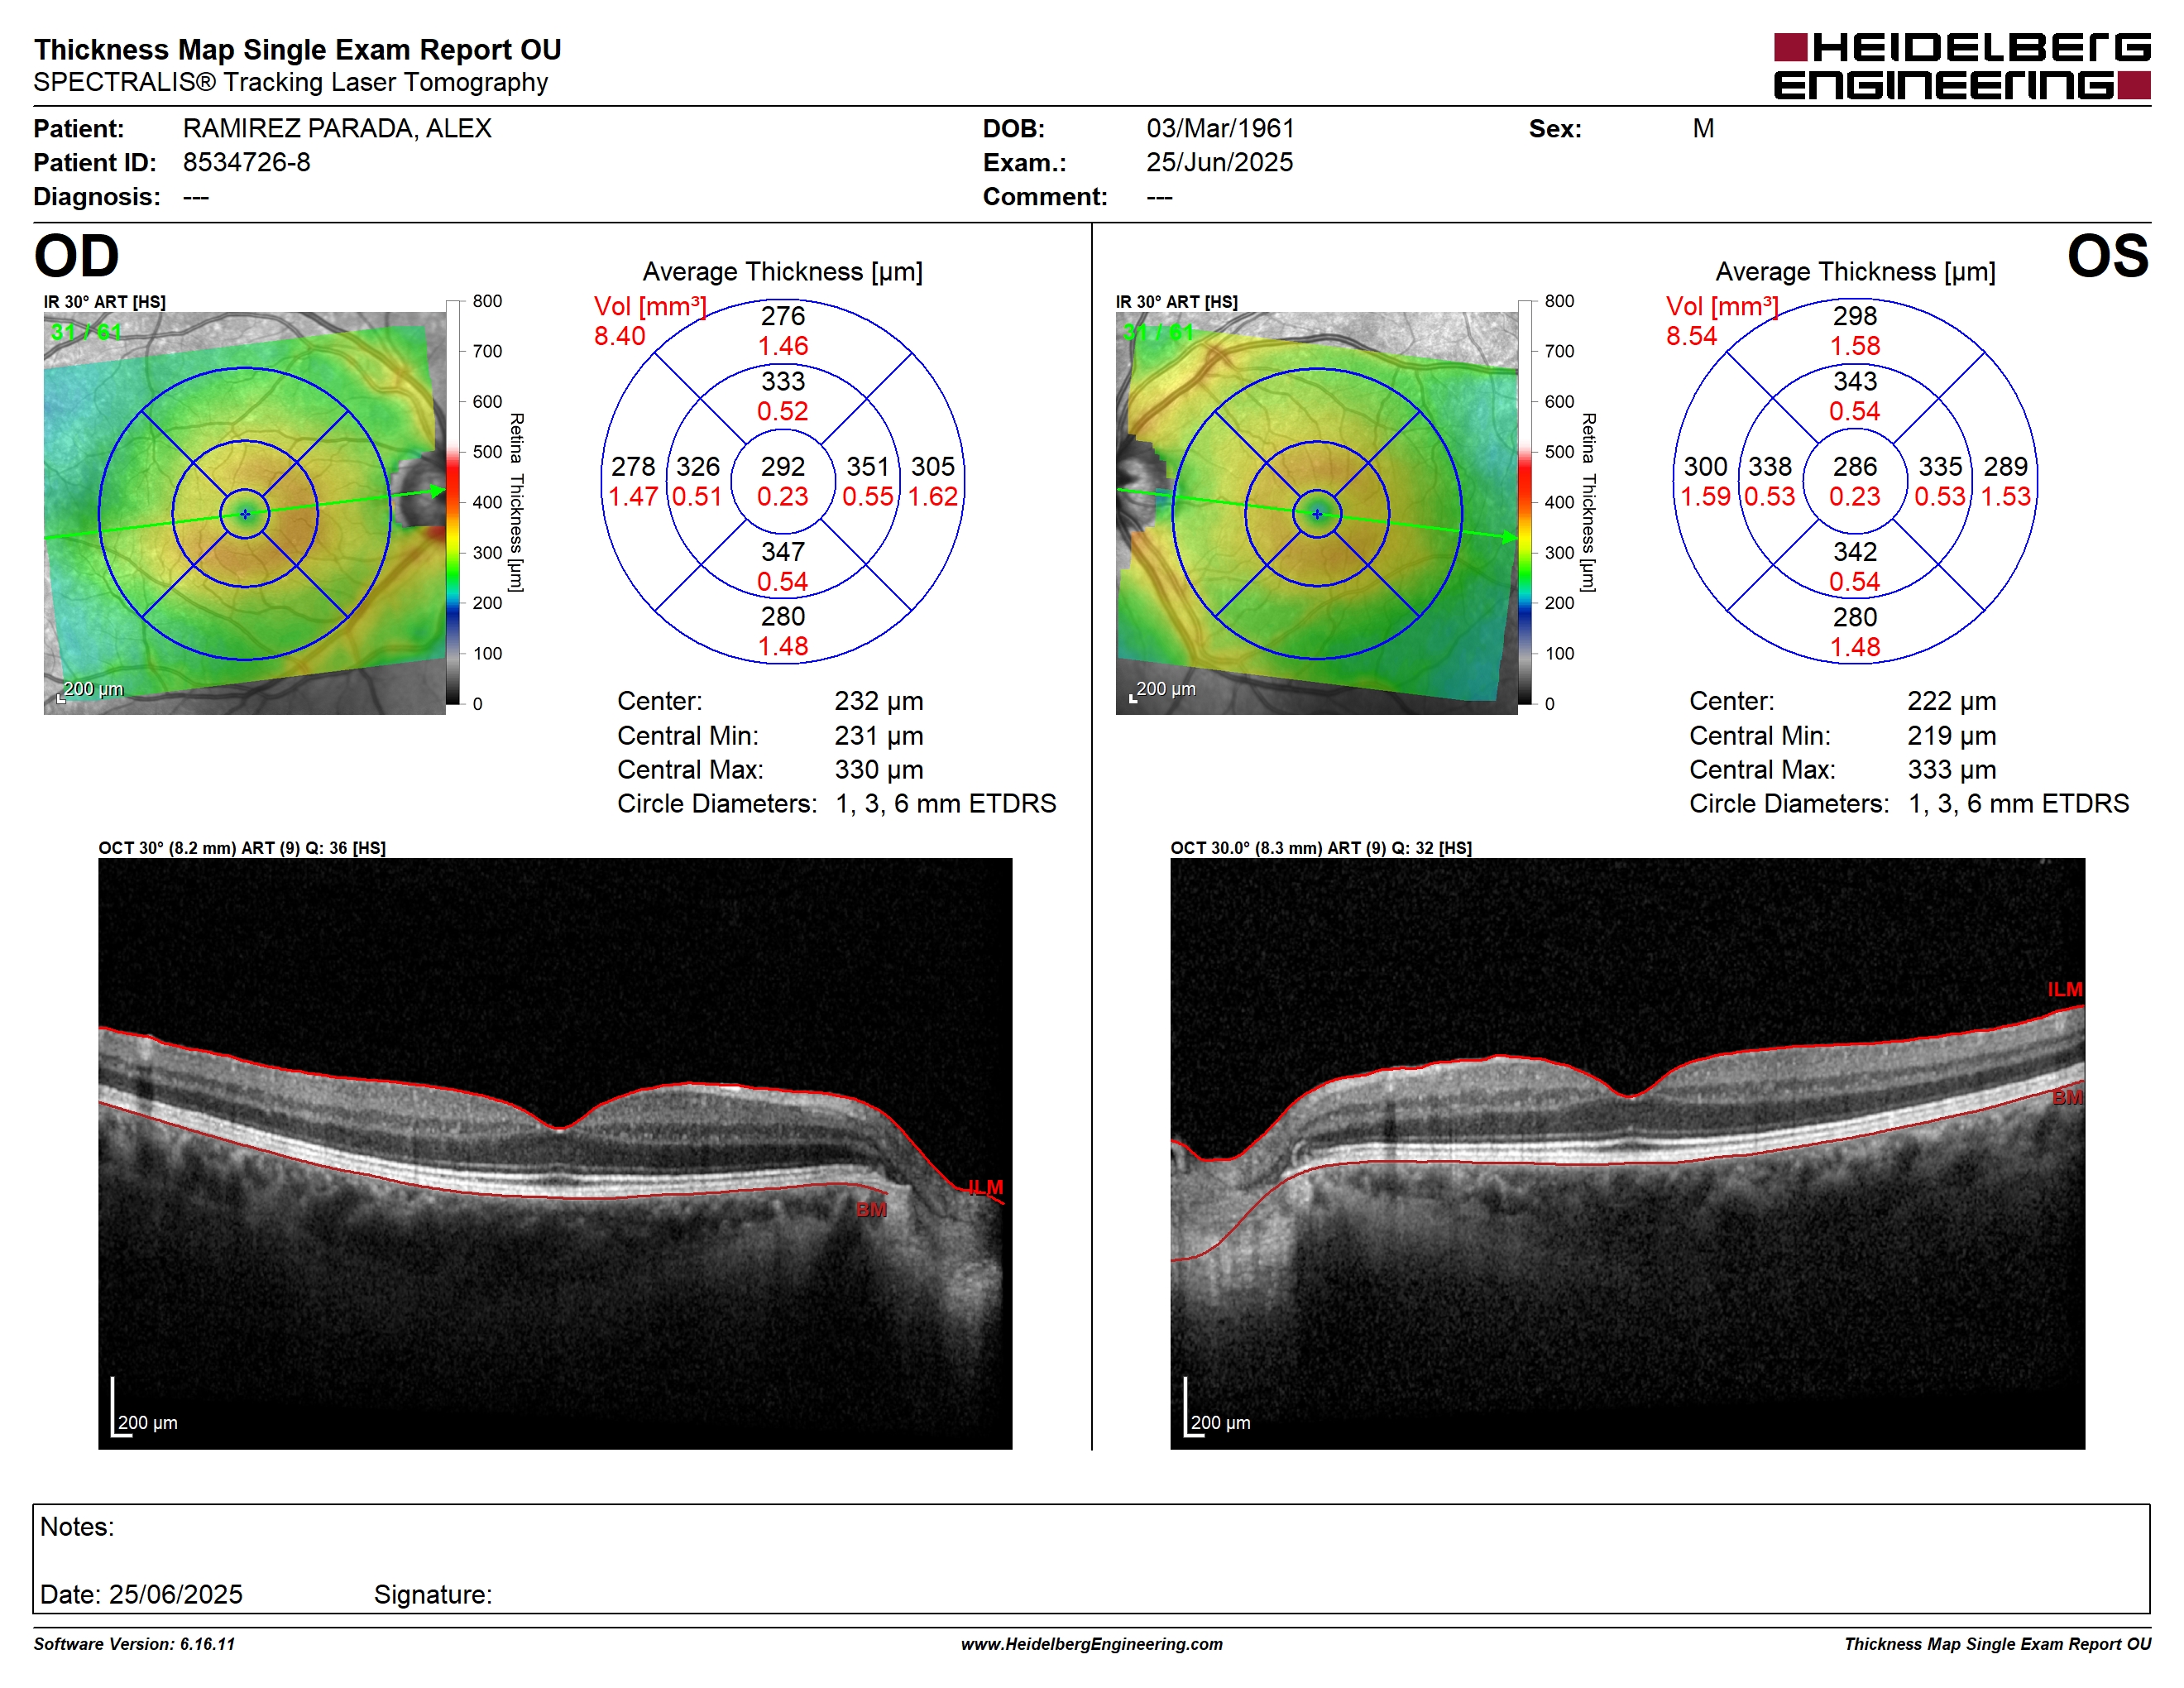Click OS total volume value 8.54
This screenshot has height=1688, width=2184.
click(x=1691, y=336)
